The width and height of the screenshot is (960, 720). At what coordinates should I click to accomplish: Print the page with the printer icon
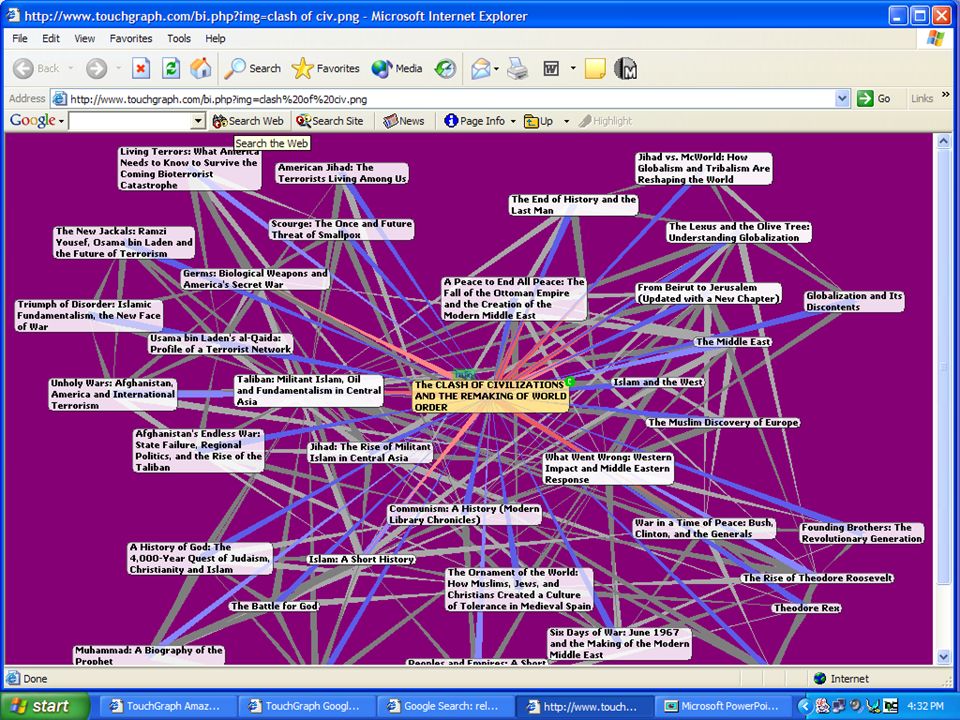click(517, 69)
